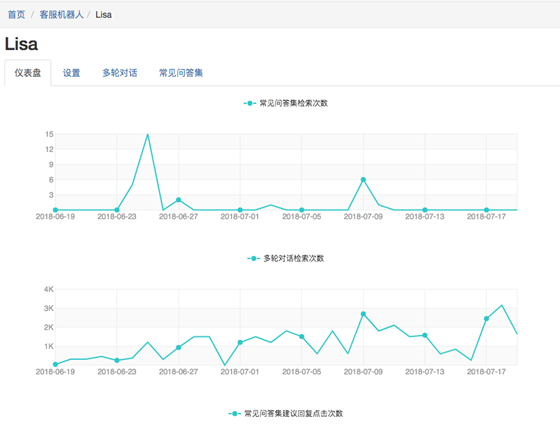Go to 客服机器人 breadcrumb link
Screen dimensions: 560x432
click(61, 15)
